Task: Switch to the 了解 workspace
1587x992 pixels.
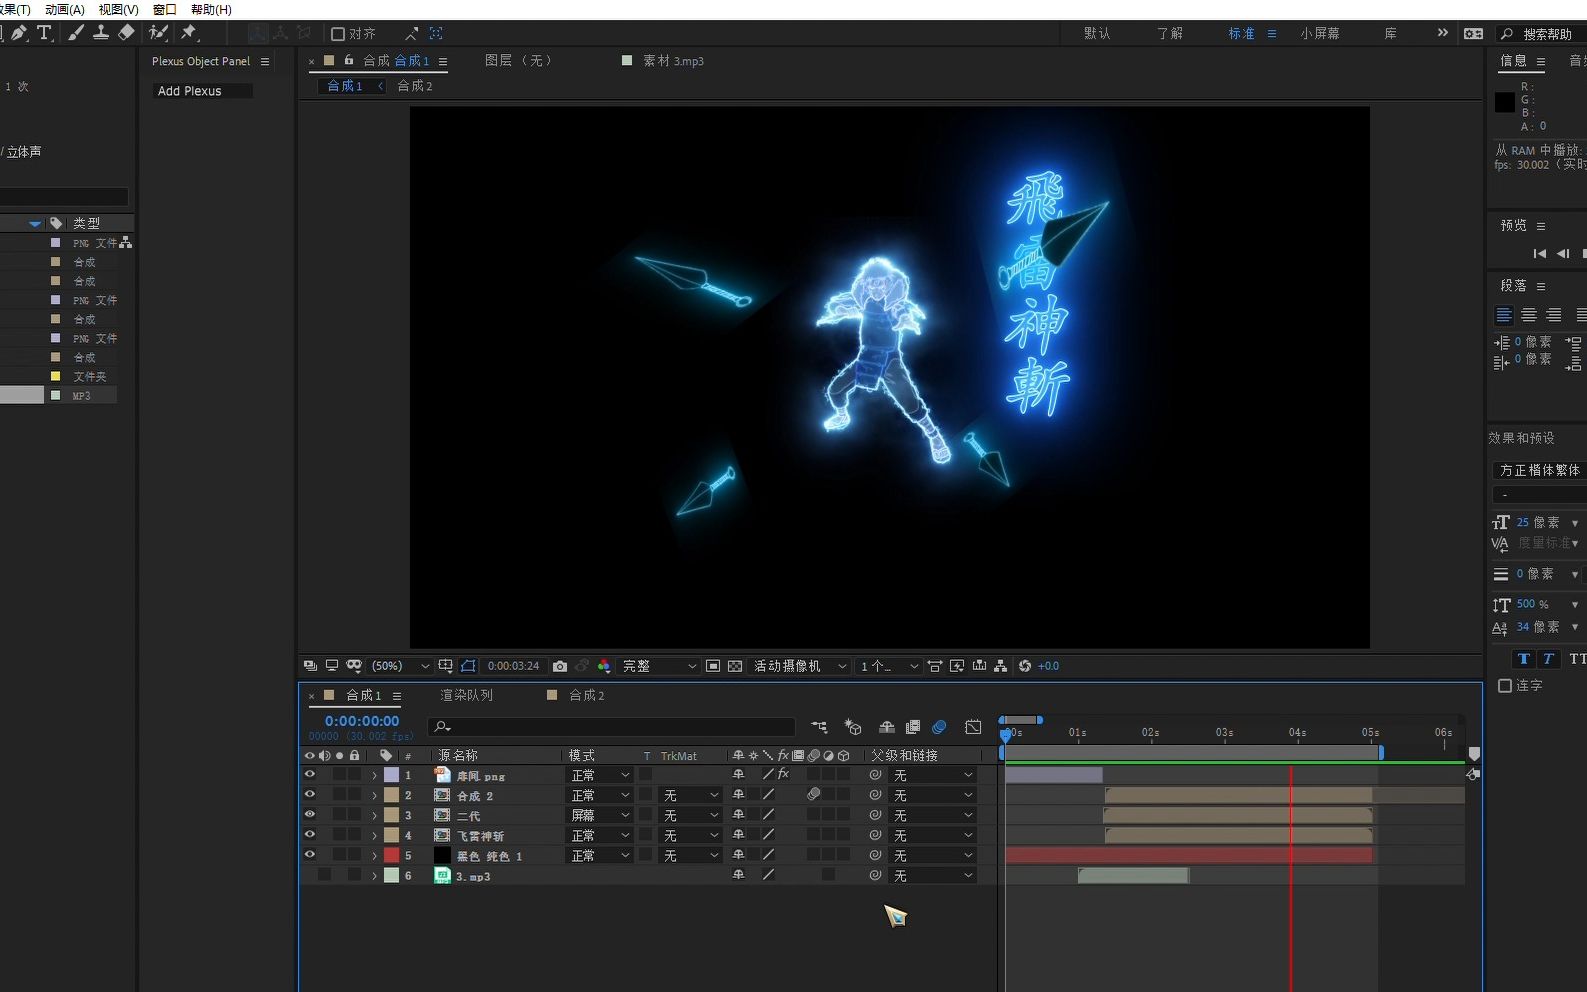Action: click(1170, 33)
